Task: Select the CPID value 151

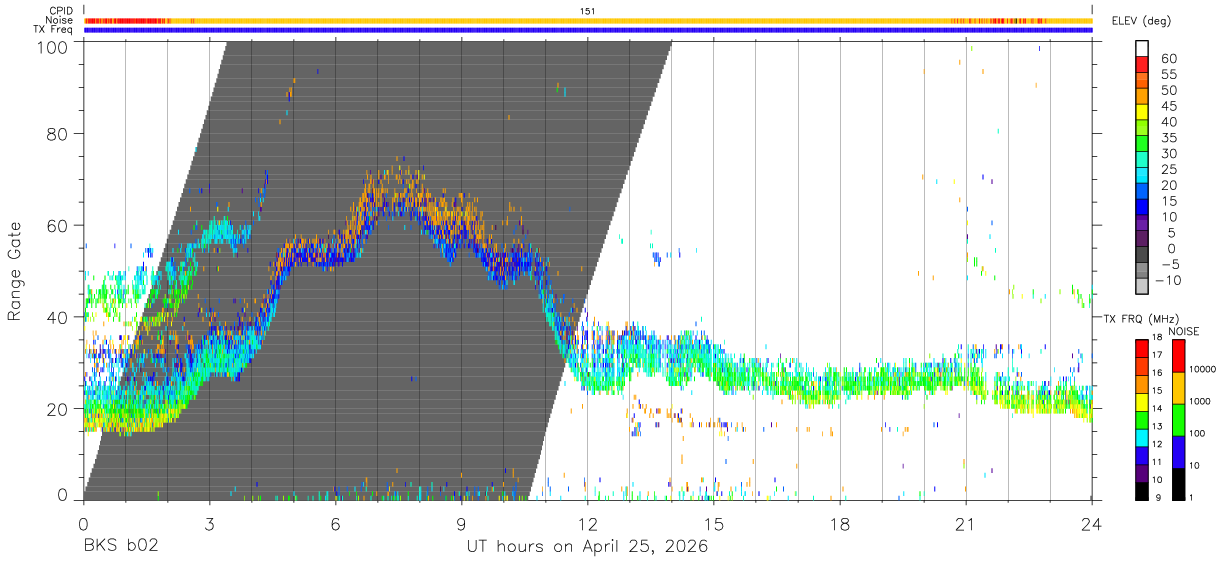Action: (587, 11)
